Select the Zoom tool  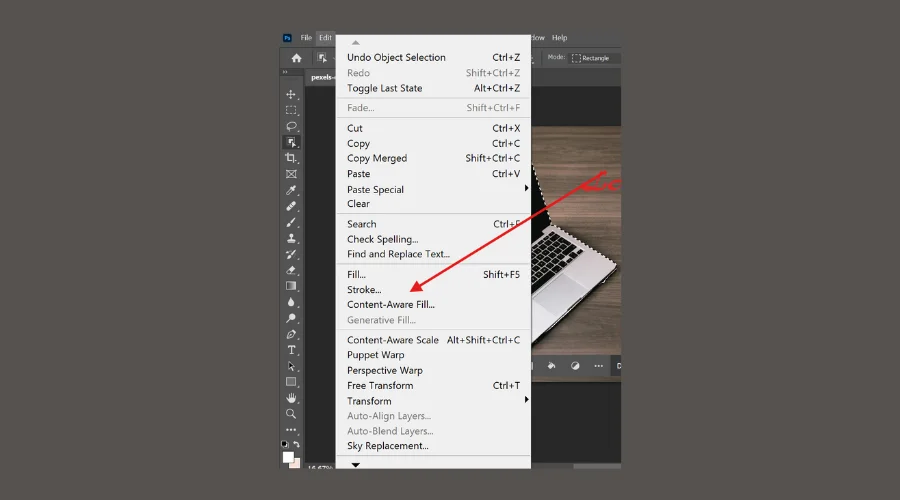pos(291,414)
